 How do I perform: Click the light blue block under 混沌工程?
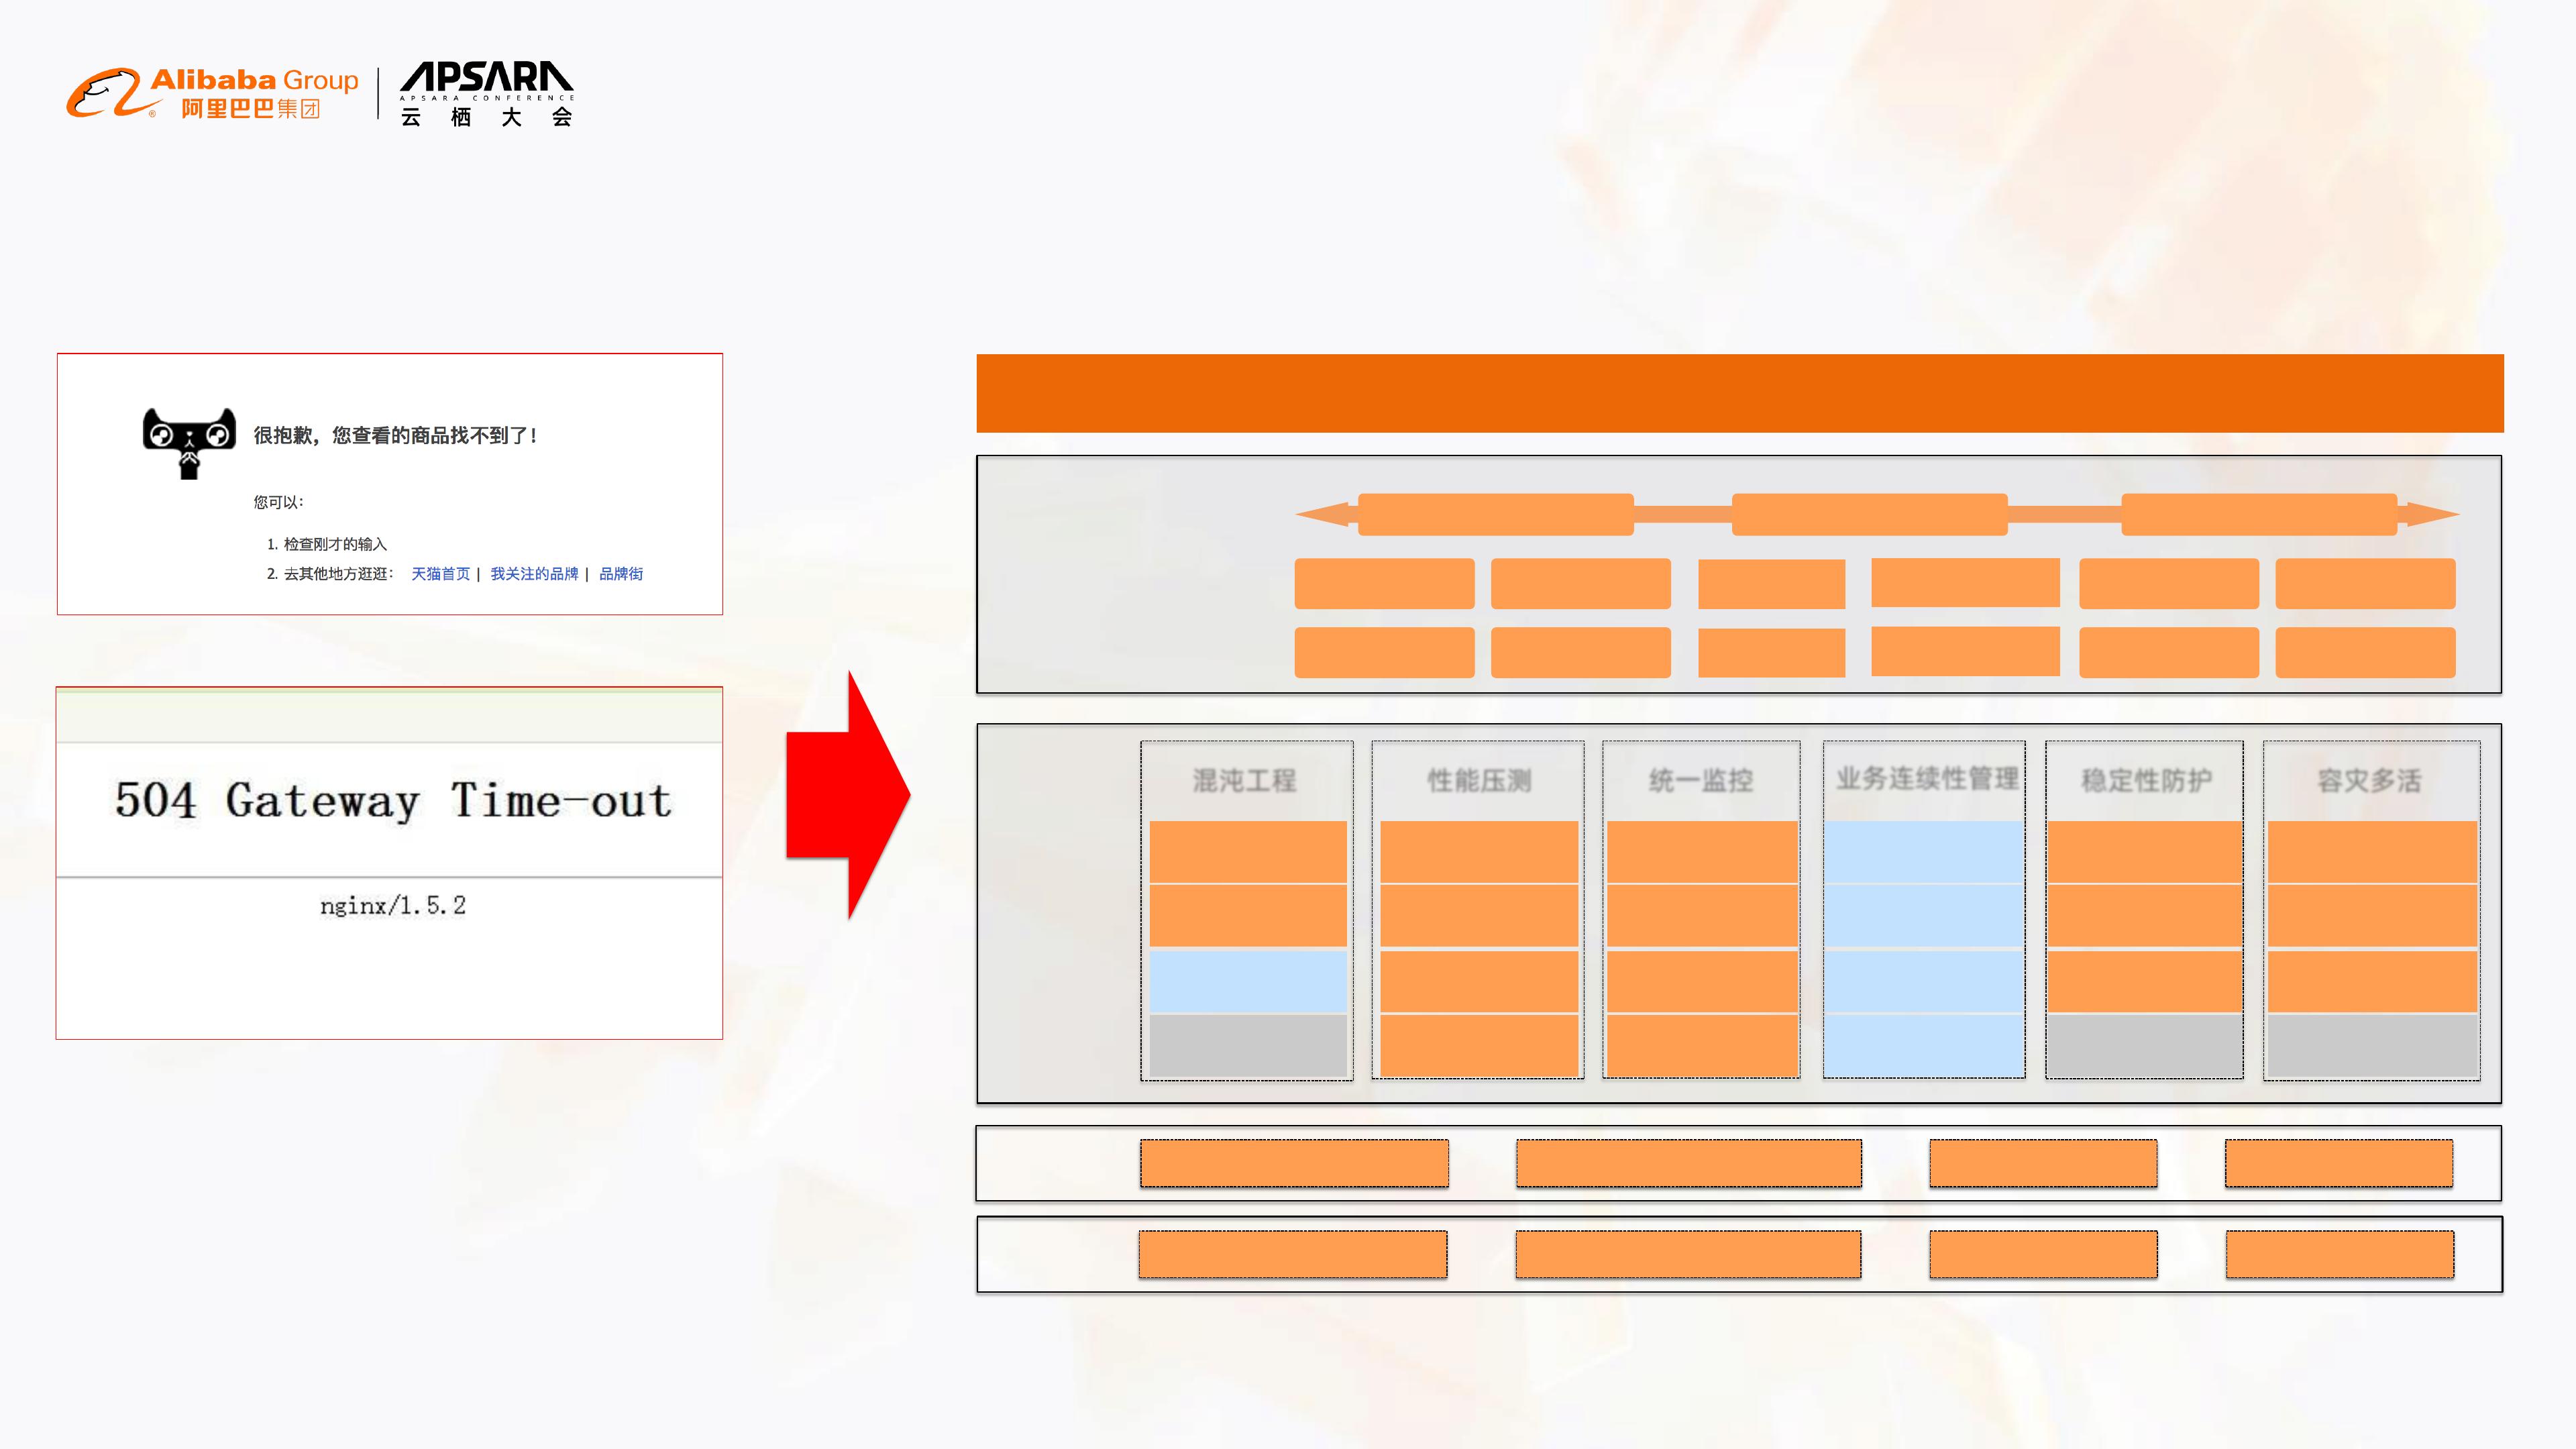tap(1247, 980)
